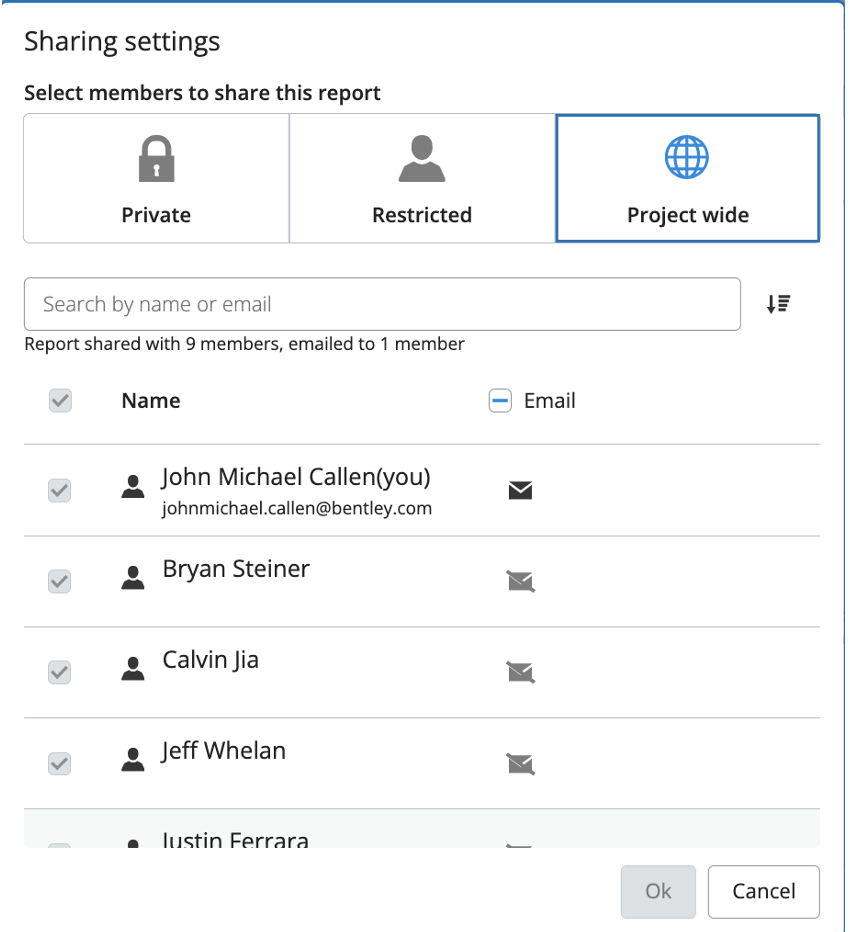The height and width of the screenshot is (932, 850).
Task: Click the person icon next to Bryan Steiner
Action: pos(133,578)
